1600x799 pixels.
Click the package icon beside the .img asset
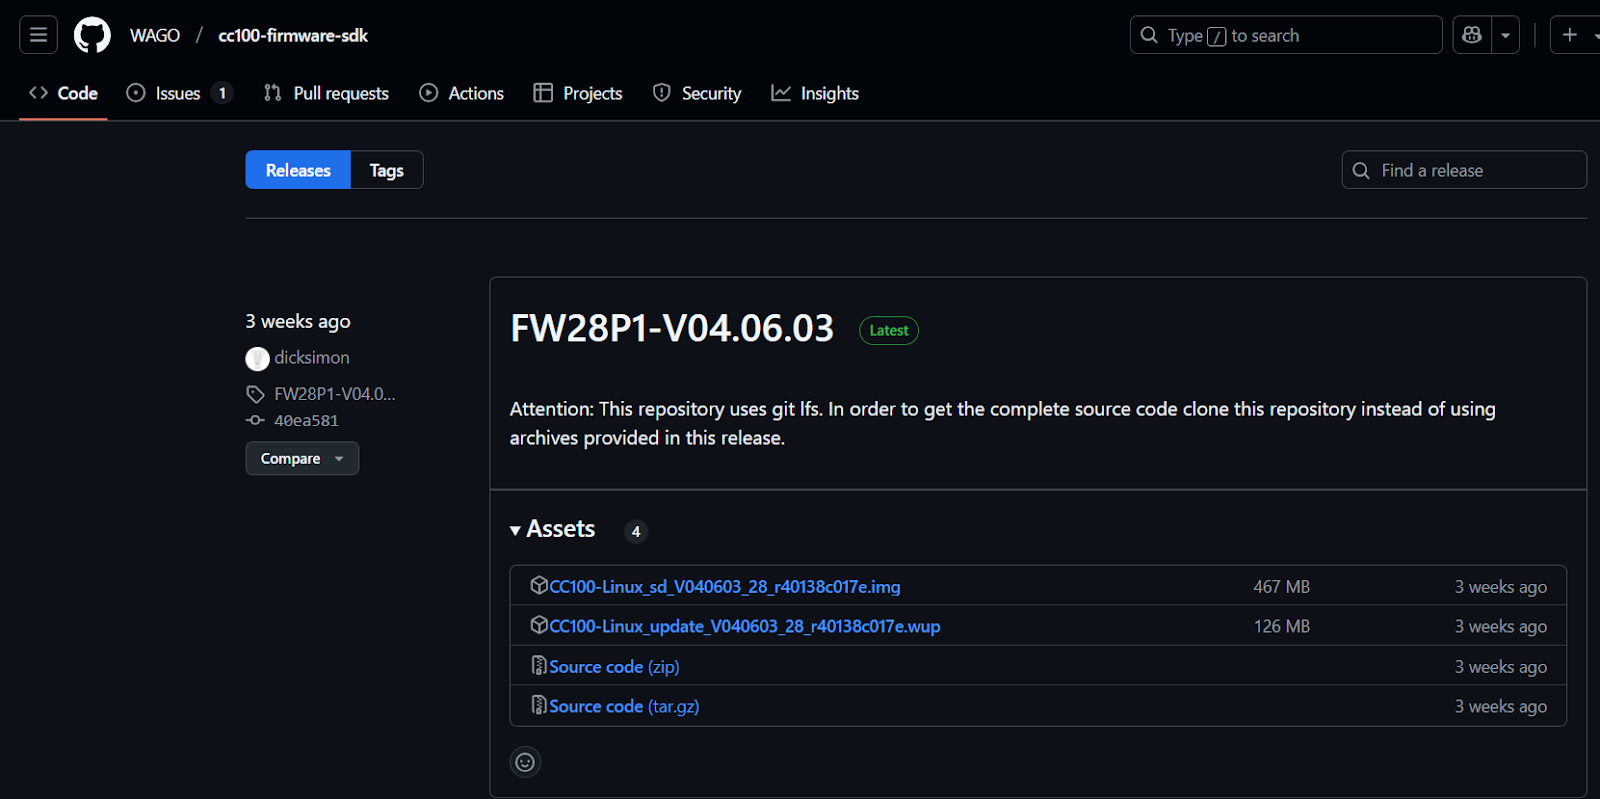point(539,585)
